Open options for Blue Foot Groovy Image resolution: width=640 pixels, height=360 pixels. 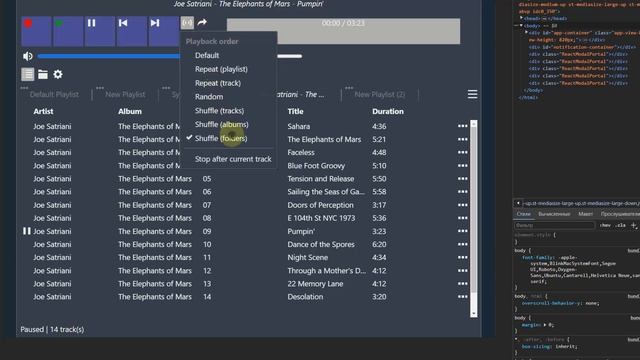462,166
